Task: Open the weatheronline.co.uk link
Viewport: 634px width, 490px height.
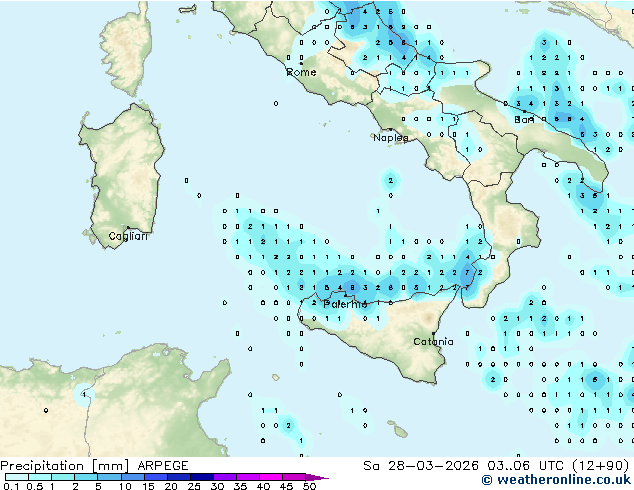Action: (x=556, y=480)
